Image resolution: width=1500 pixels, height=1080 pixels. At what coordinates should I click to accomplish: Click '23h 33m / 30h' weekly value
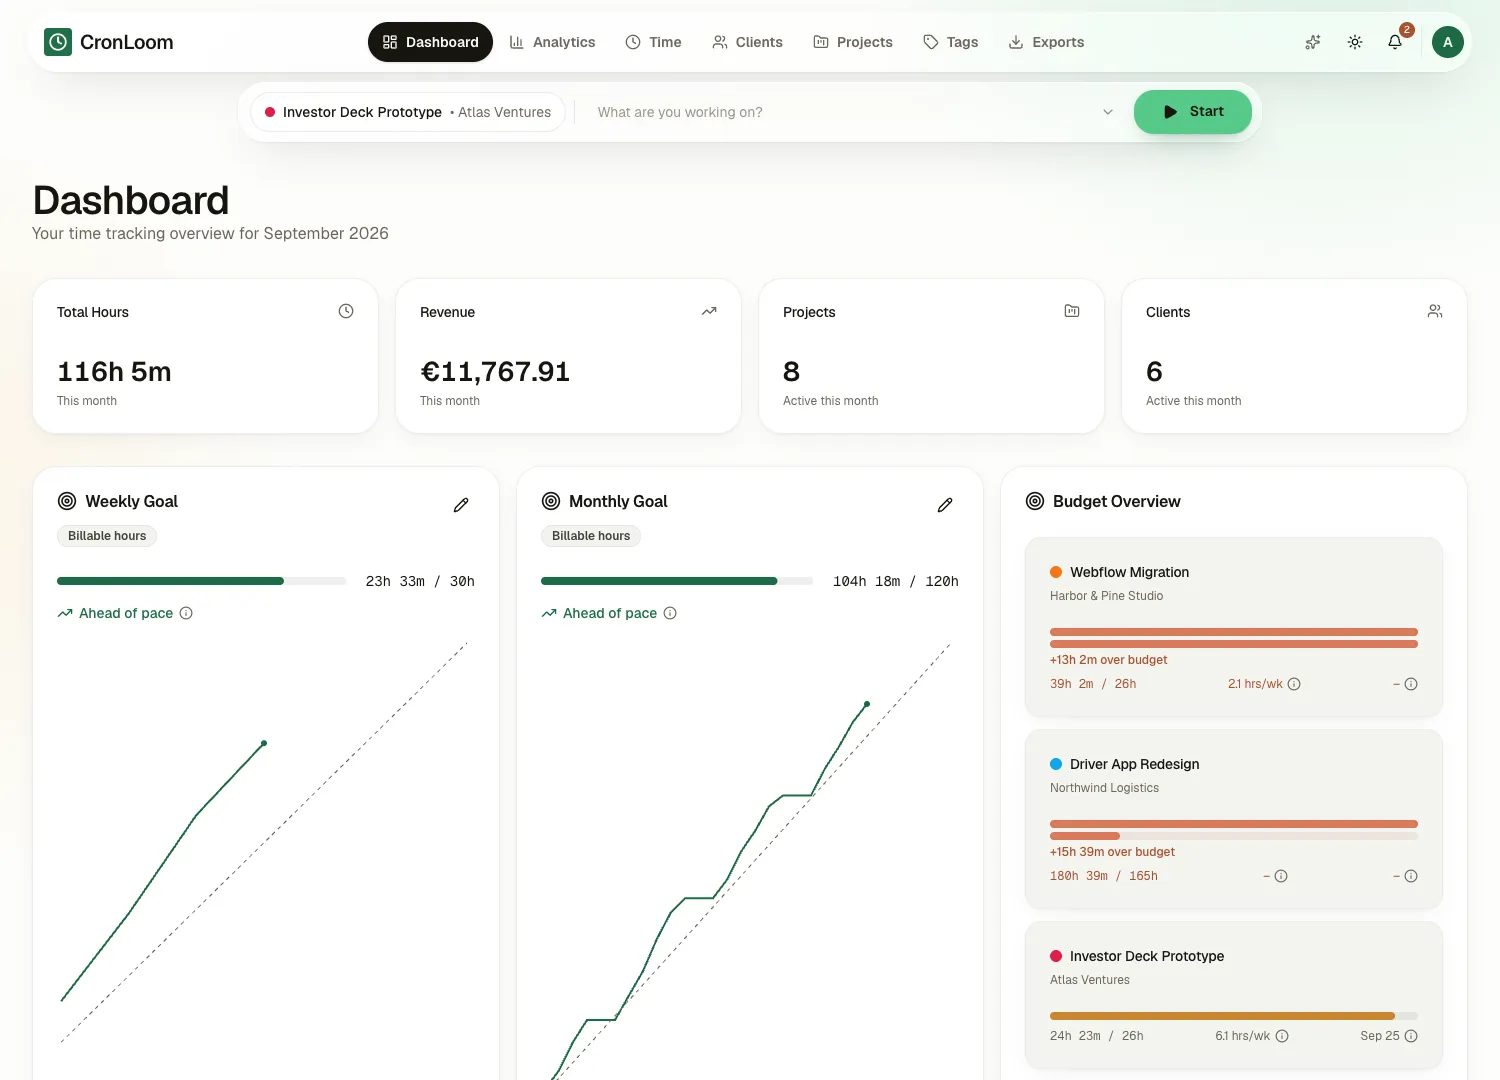[x=420, y=581]
